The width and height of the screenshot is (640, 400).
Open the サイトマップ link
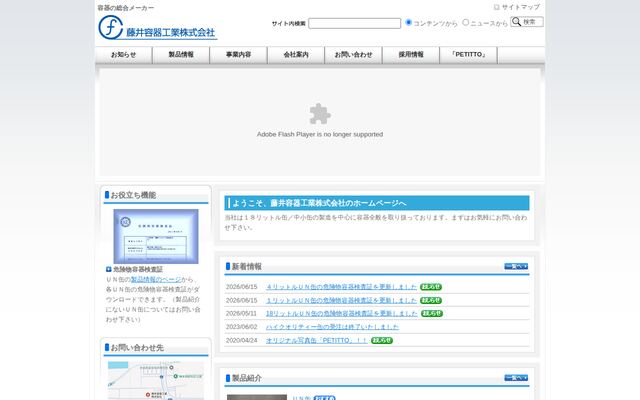click(x=520, y=7)
